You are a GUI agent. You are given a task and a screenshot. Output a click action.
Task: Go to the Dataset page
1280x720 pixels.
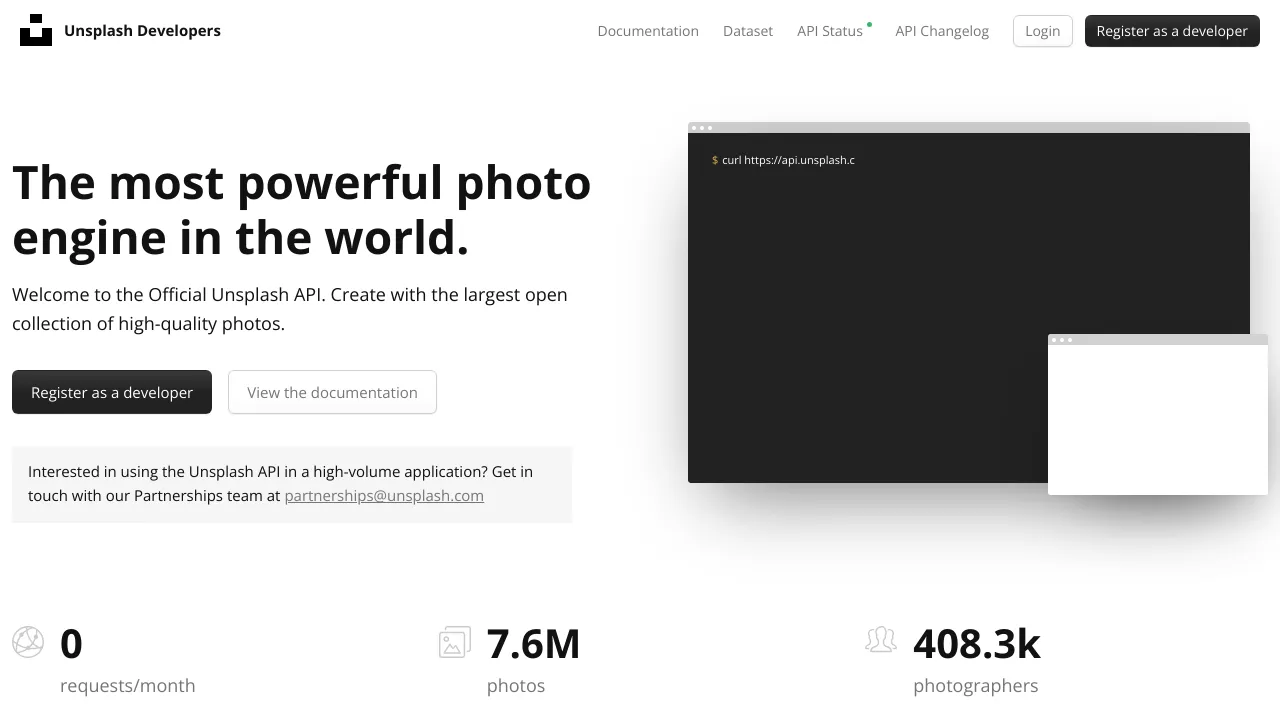748,31
